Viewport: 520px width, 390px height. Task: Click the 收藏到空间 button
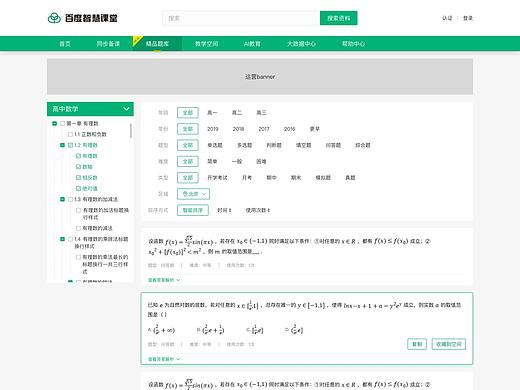[449, 344]
